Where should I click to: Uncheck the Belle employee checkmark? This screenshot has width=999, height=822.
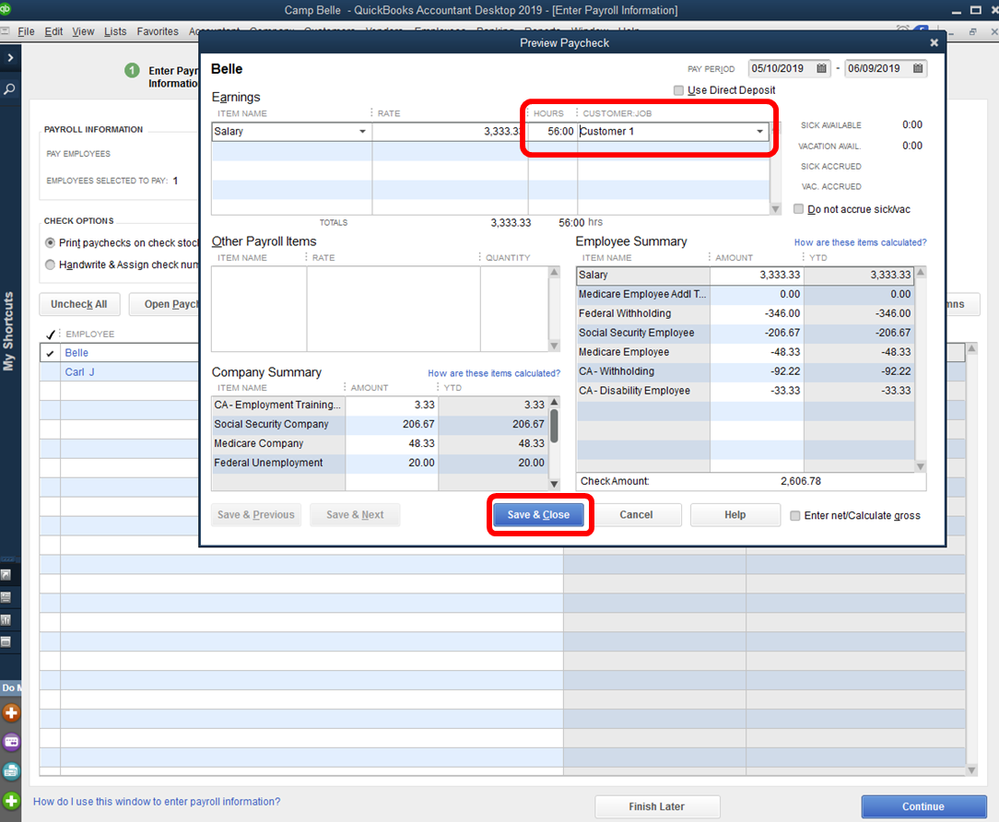pos(50,353)
